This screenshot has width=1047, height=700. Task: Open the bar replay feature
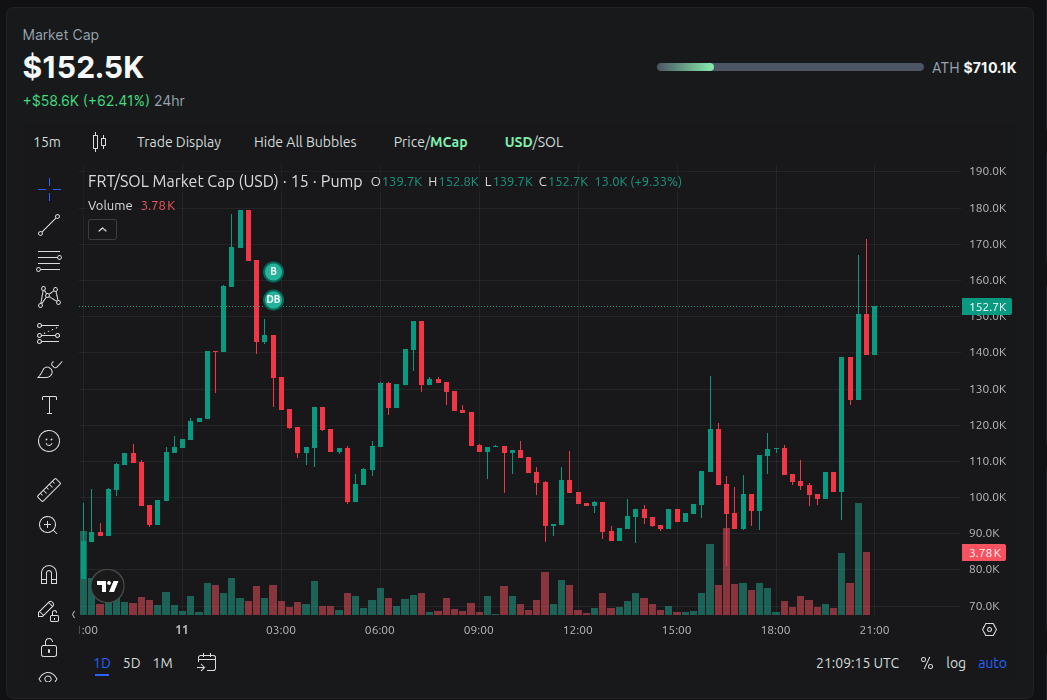(x=206, y=662)
